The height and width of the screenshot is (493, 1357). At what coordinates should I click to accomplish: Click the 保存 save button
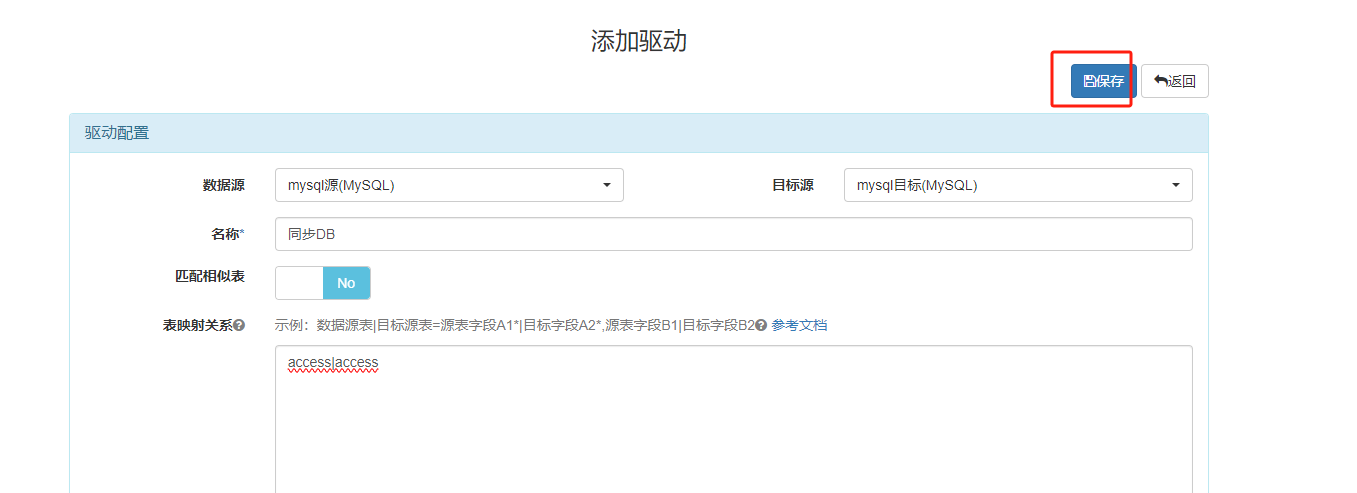tap(1103, 81)
